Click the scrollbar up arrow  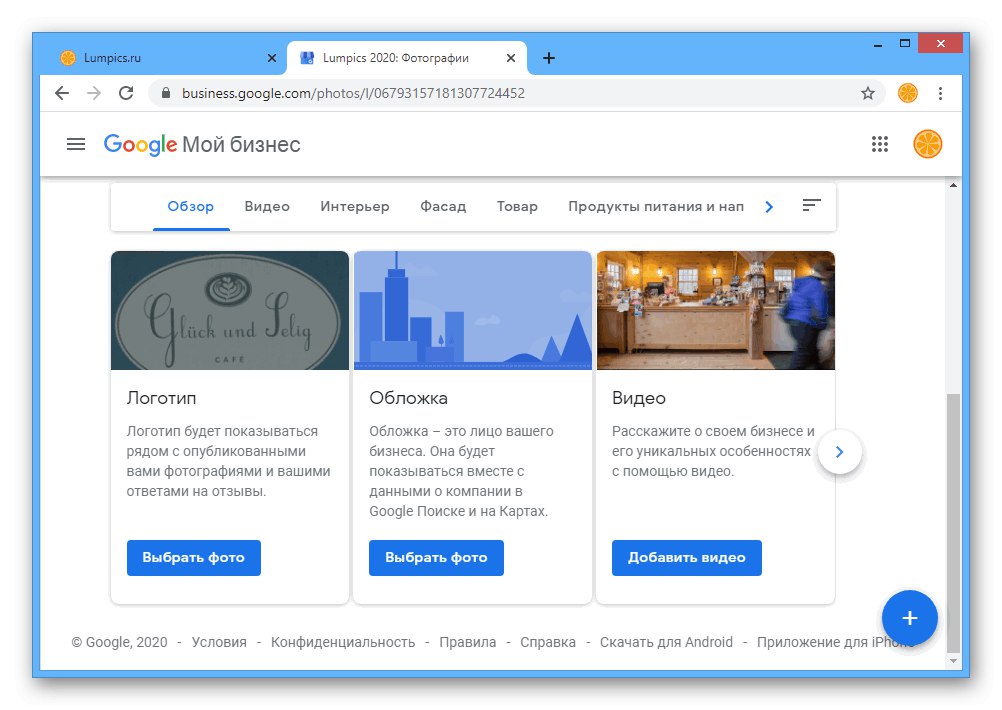point(953,185)
